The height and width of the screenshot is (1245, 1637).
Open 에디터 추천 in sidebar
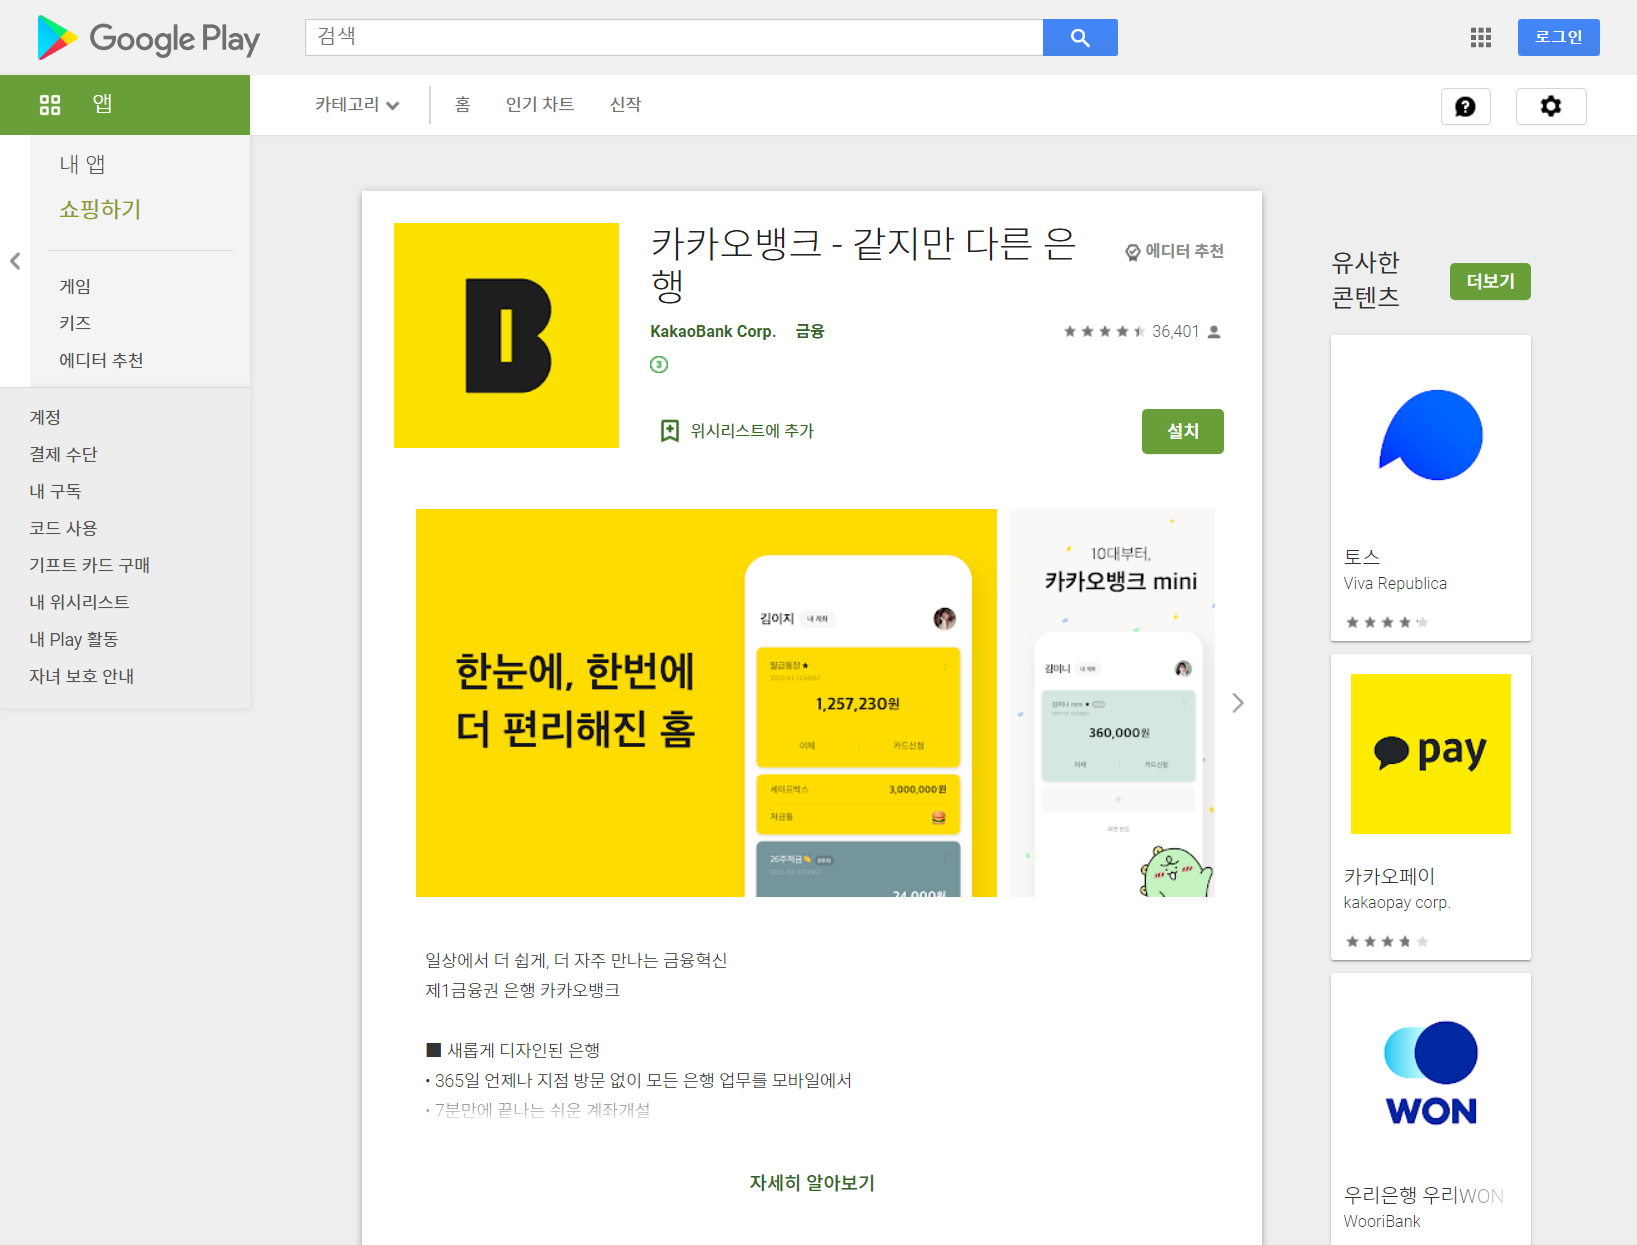(x=101, y=360)
